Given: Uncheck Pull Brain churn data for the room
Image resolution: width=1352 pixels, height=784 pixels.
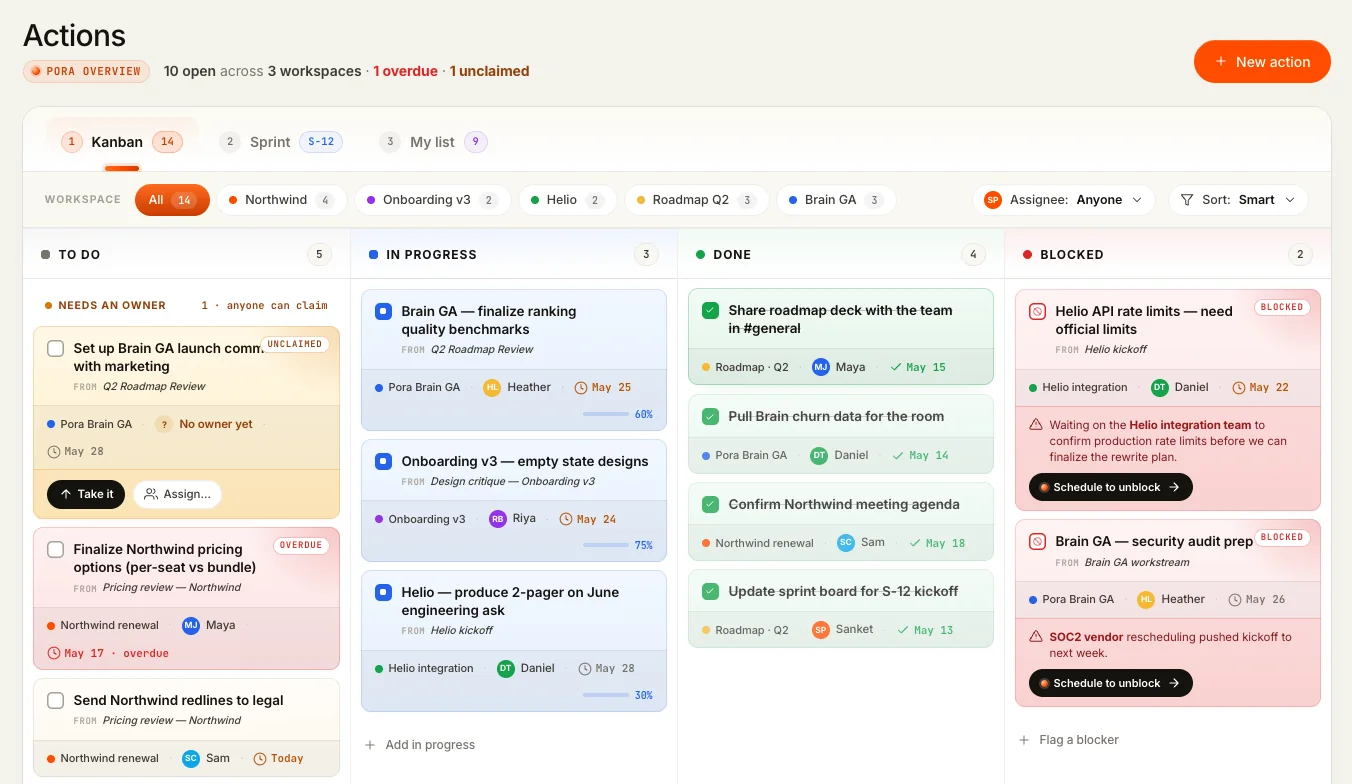Looking at the screenshot, I should [711, 417].
